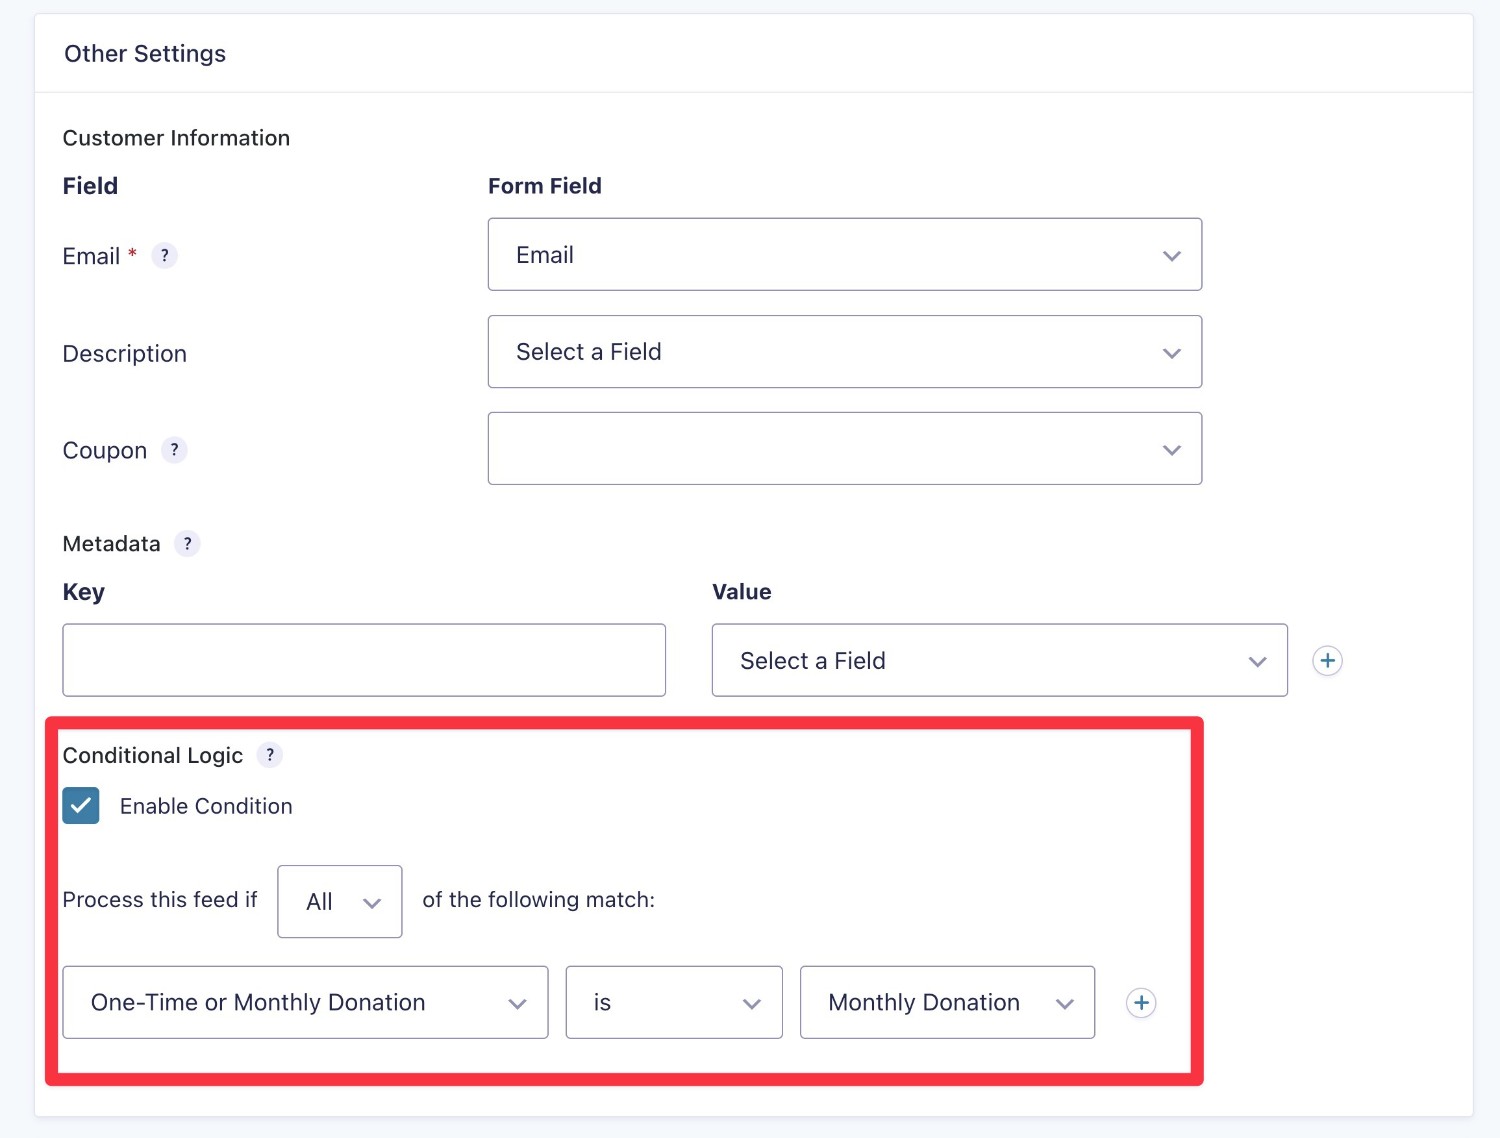Click the Coupon help icon
The image size is (1500, 1138).
pyautogui.click(x=175, y=450)
